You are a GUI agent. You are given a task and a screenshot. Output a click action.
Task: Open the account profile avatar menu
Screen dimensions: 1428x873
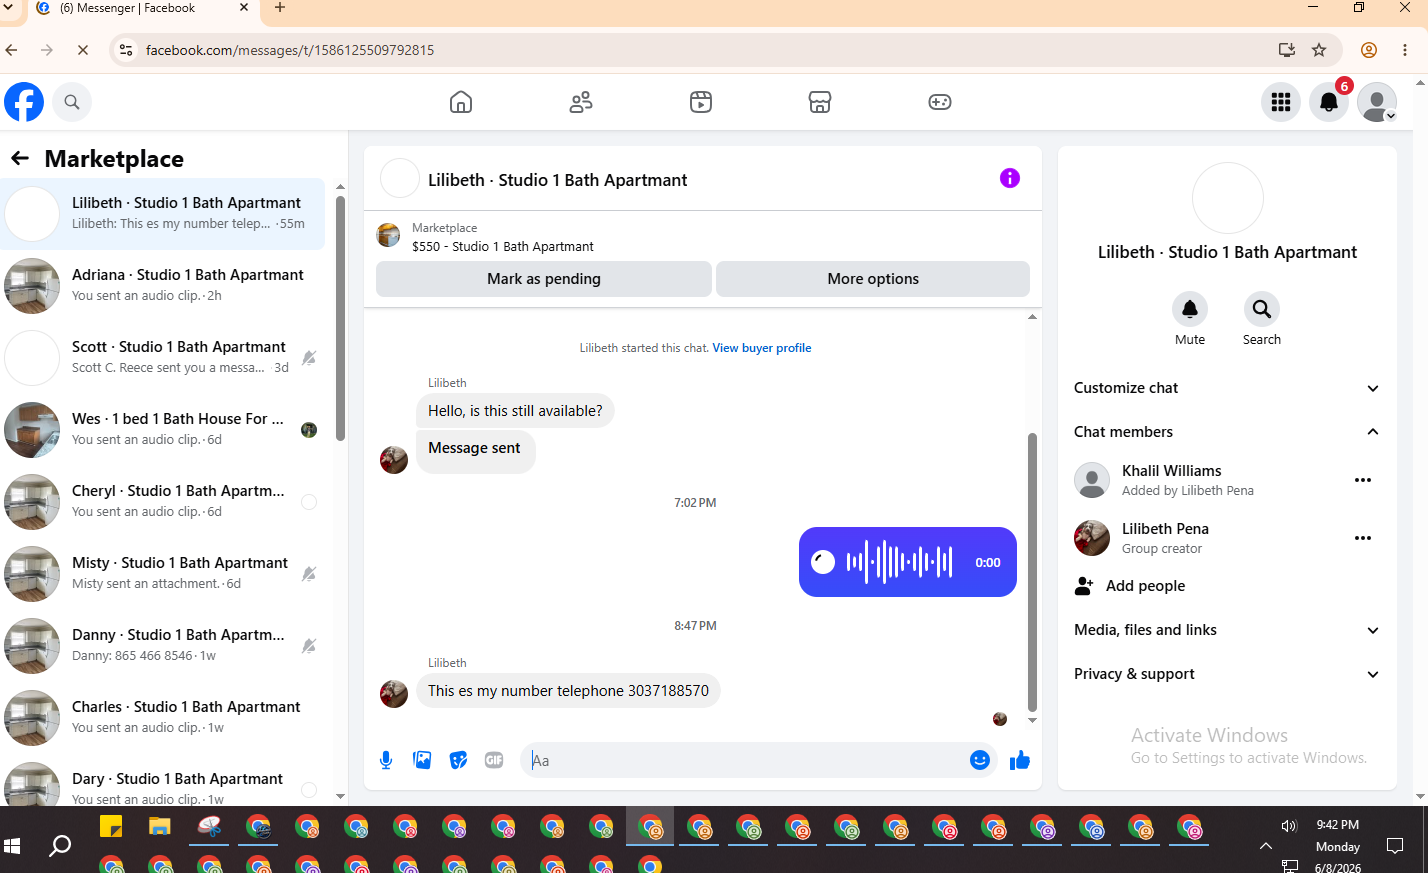tap(1377, 102)
